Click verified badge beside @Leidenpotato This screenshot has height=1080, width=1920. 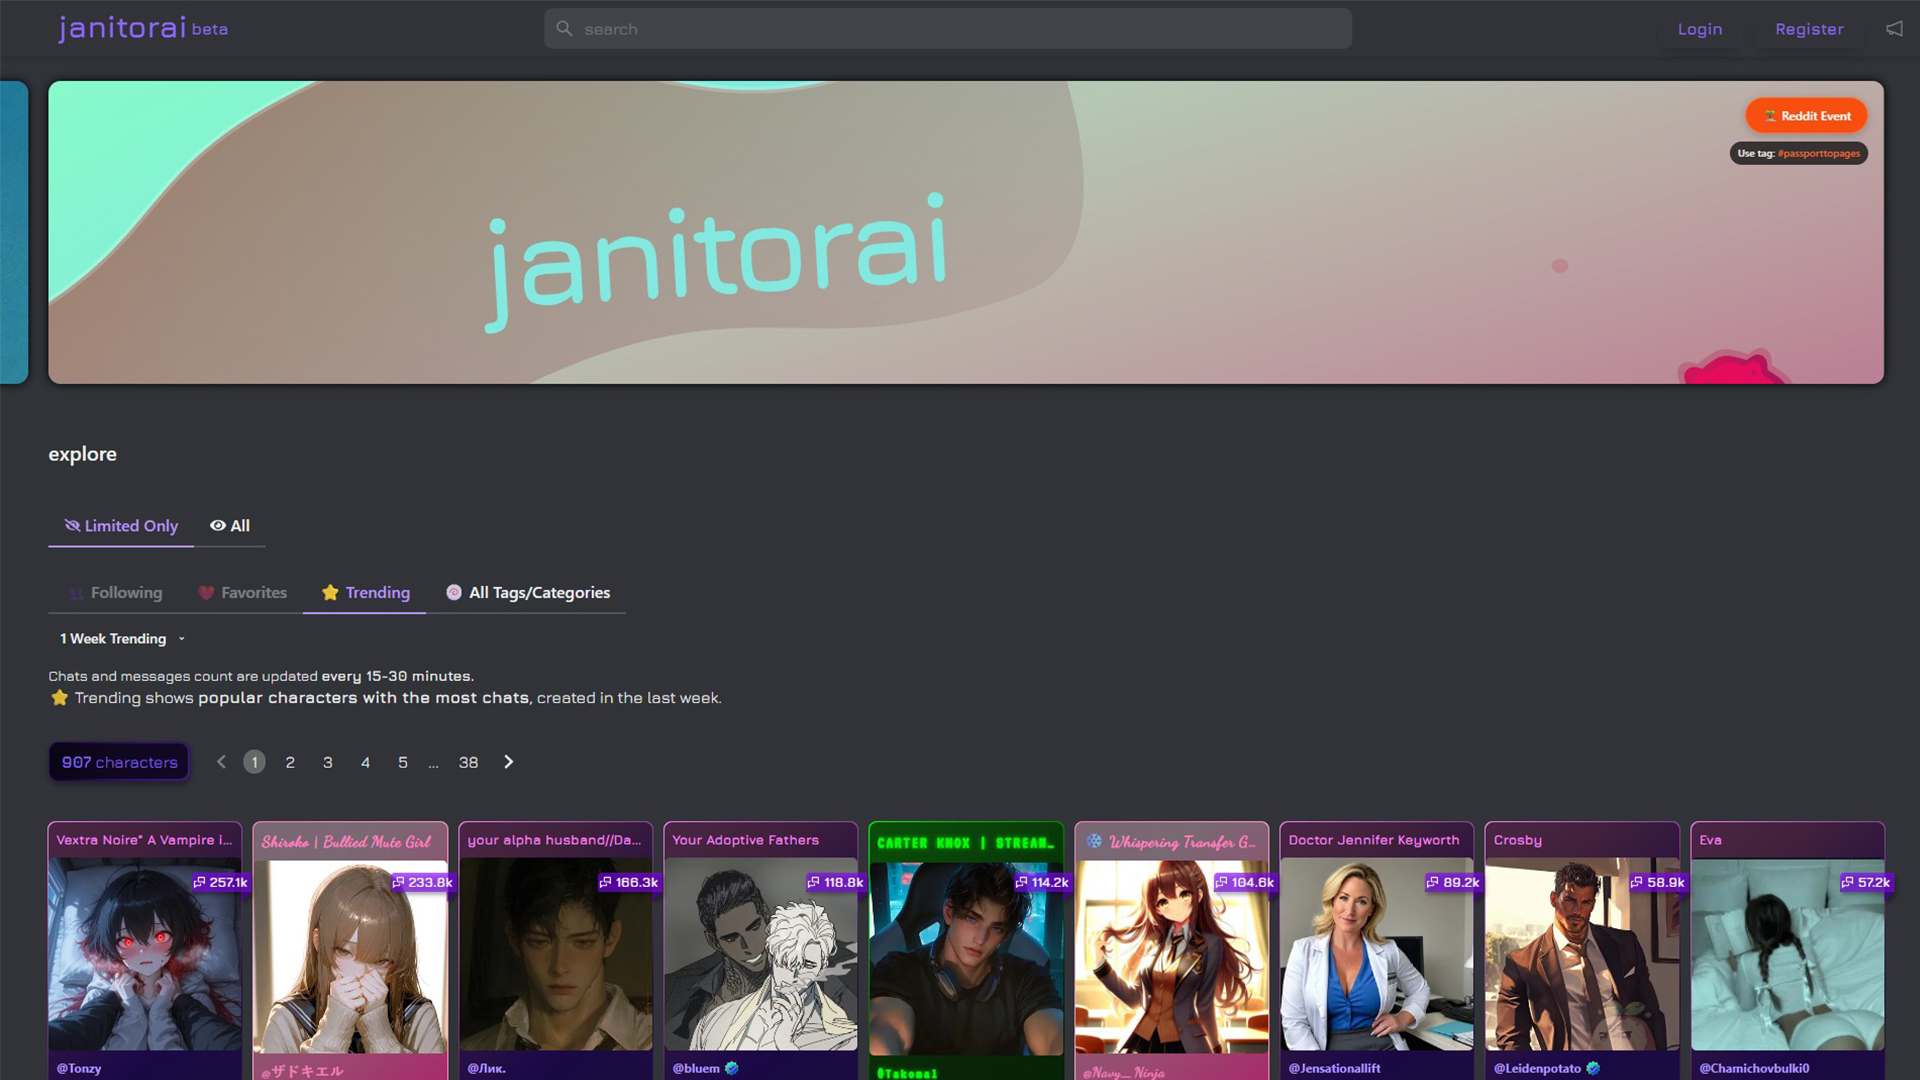point(1593,1068)
